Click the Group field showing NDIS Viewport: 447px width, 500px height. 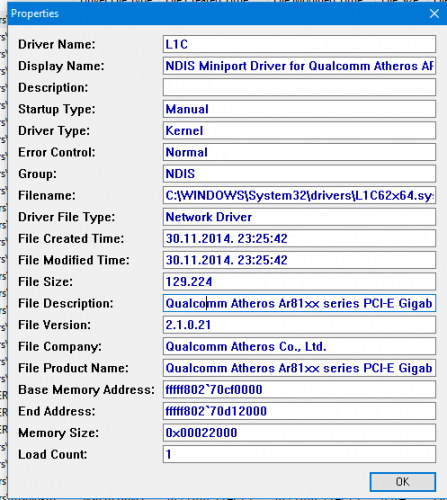(299, 174)
